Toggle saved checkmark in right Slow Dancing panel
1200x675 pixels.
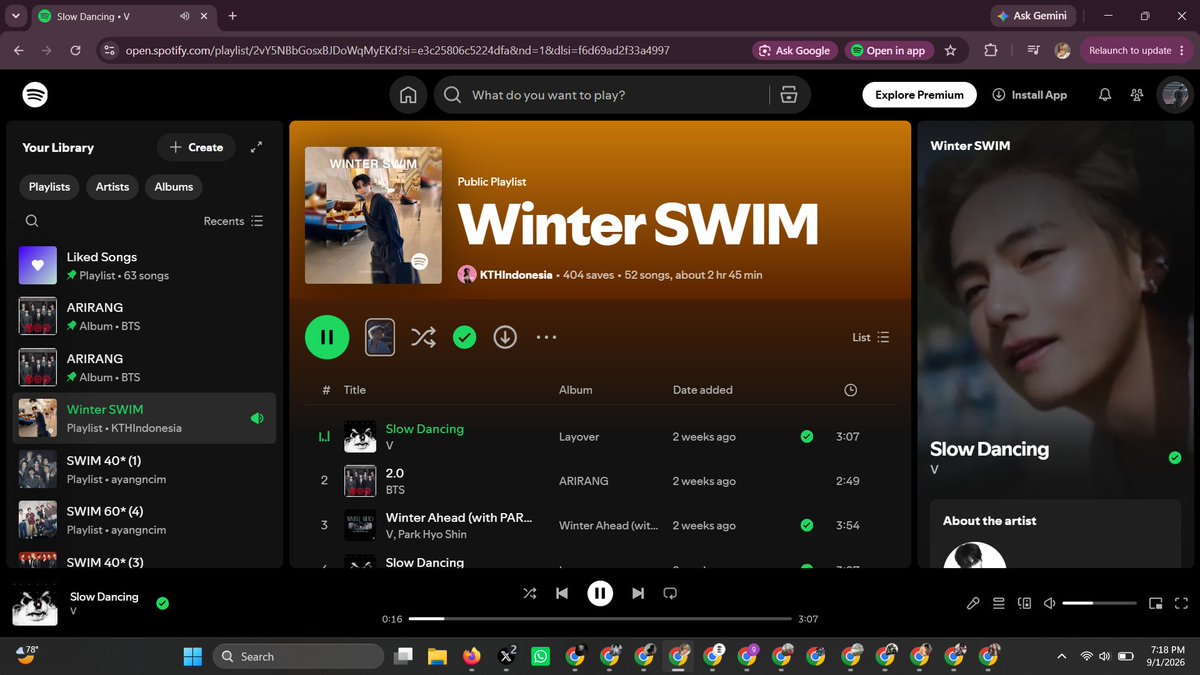(1175, 458)
